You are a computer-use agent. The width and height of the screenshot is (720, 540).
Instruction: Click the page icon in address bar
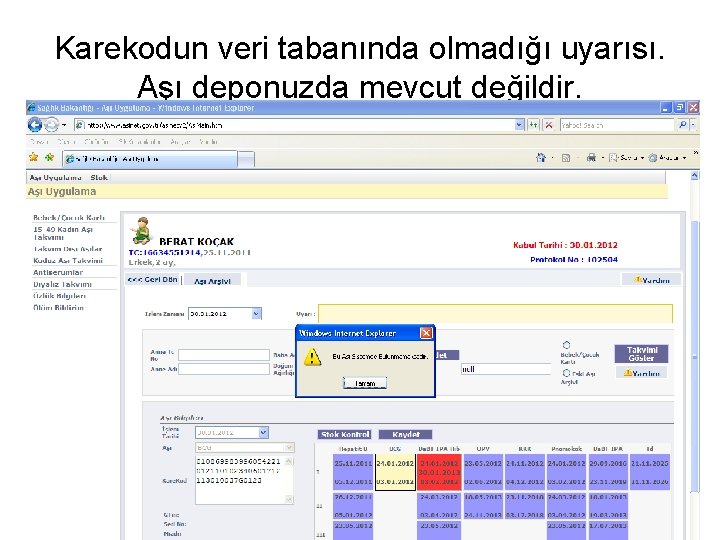coord(80,125)
